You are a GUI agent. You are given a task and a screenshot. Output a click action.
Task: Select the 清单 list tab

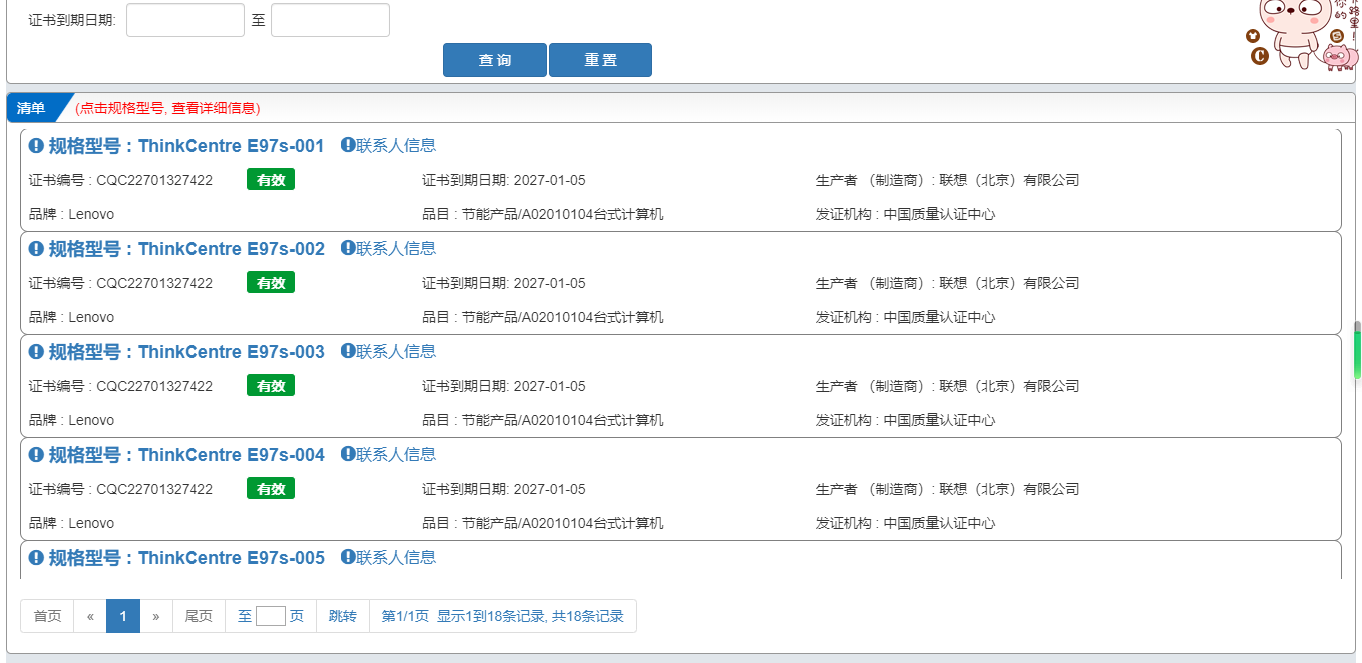(33, 108)
